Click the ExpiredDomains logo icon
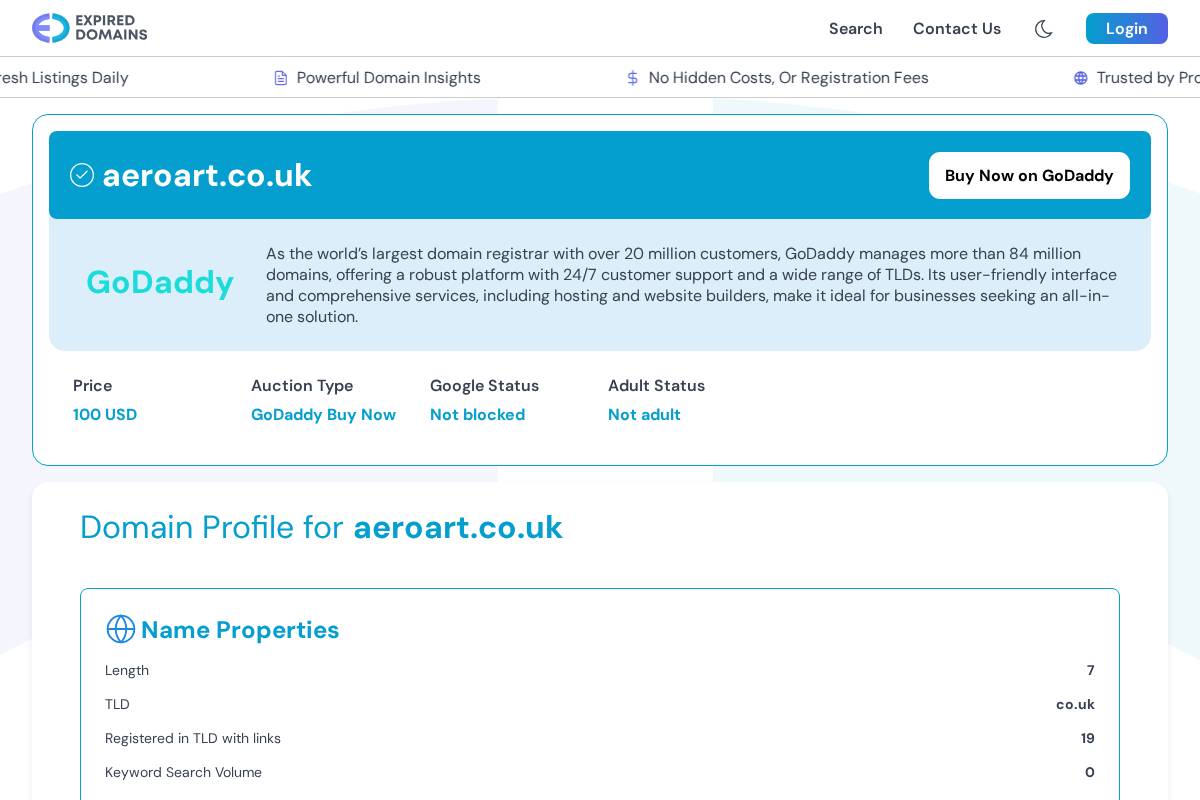 pos(52,28)
